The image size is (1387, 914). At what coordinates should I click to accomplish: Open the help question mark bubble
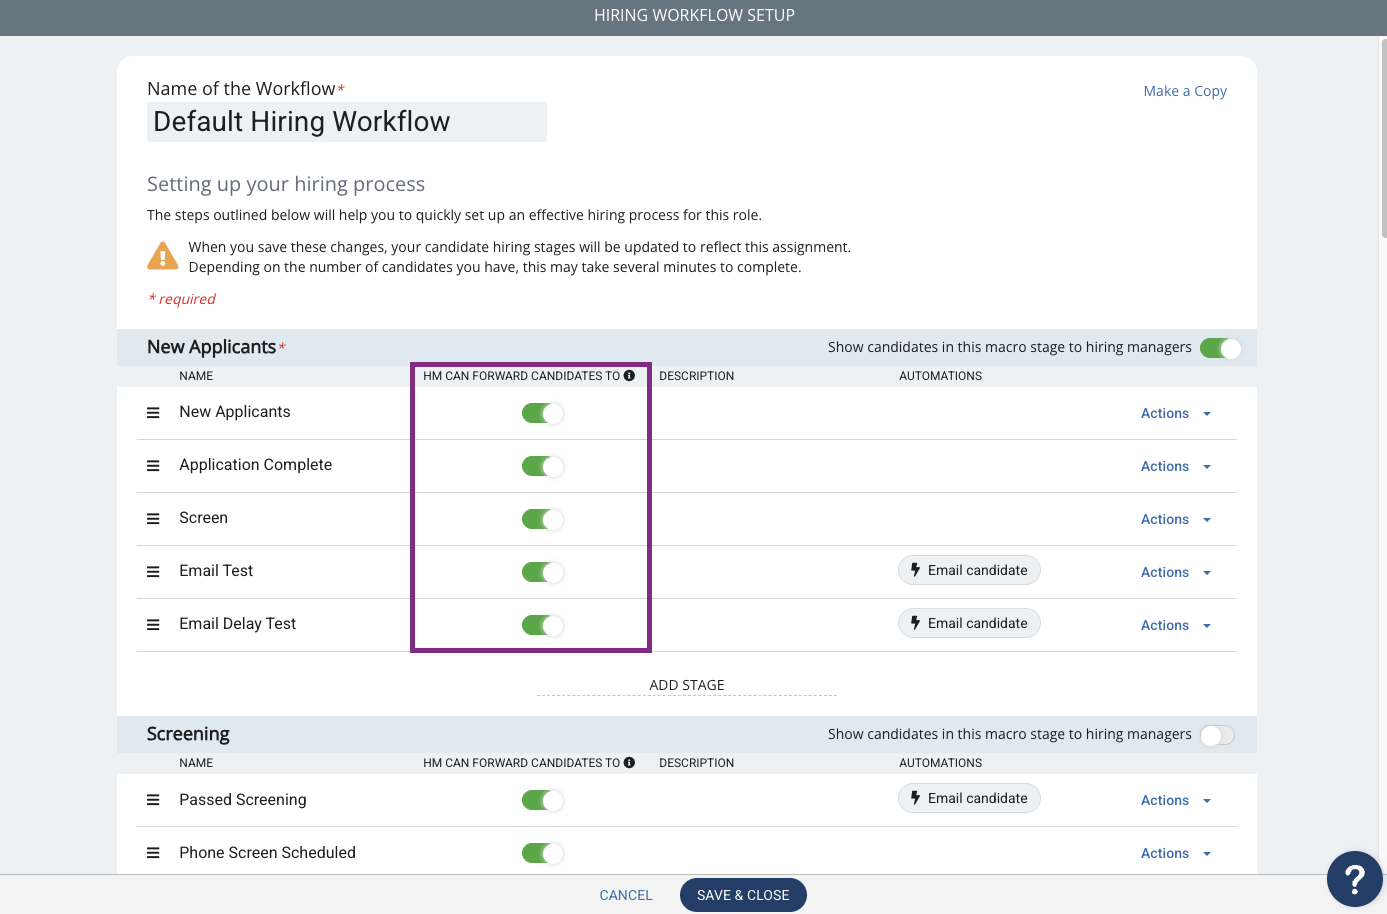click(x=1354, y=879)
